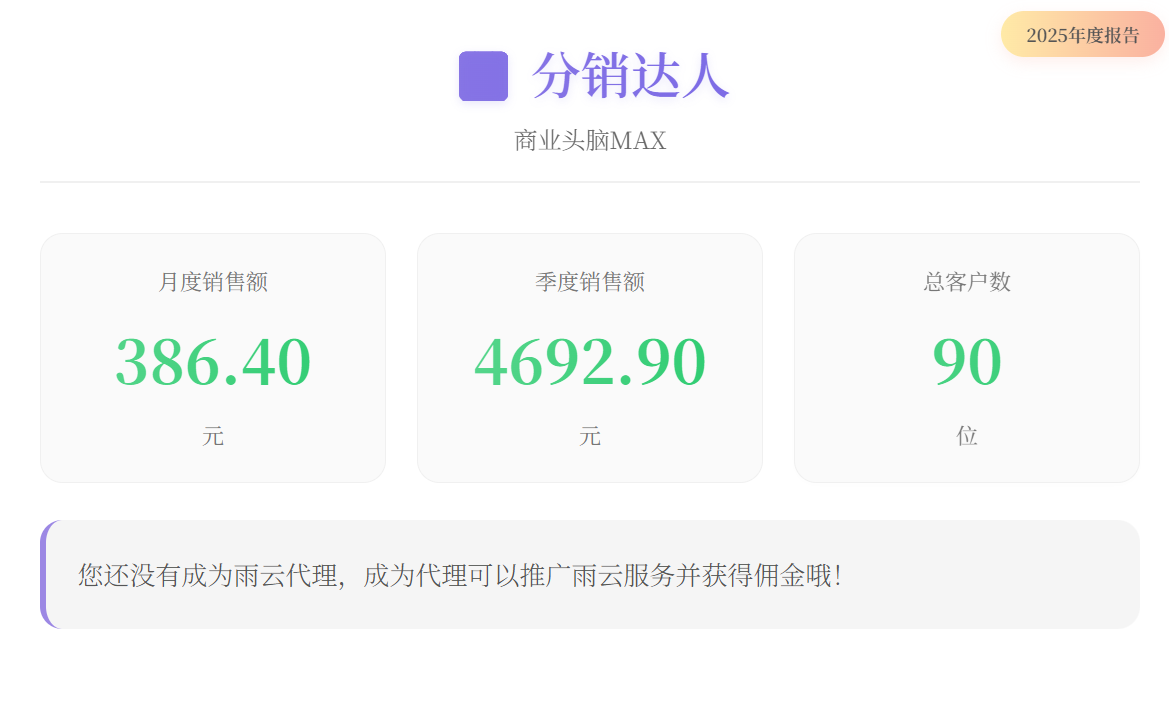Click the 推广雨云服务 phrase in notice
This screenshot has width=1169, height=719.
click(x=596, y=576)
